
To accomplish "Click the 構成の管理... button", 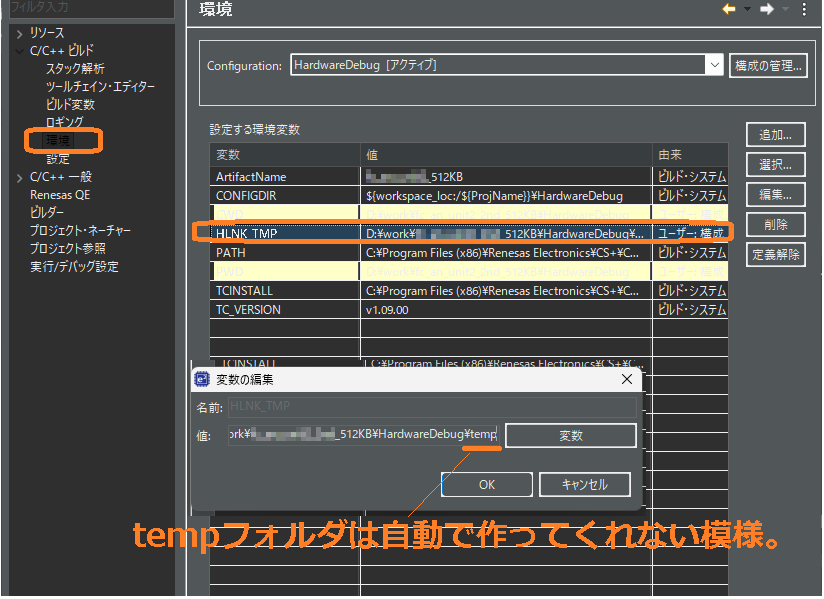I will (768, 66).
